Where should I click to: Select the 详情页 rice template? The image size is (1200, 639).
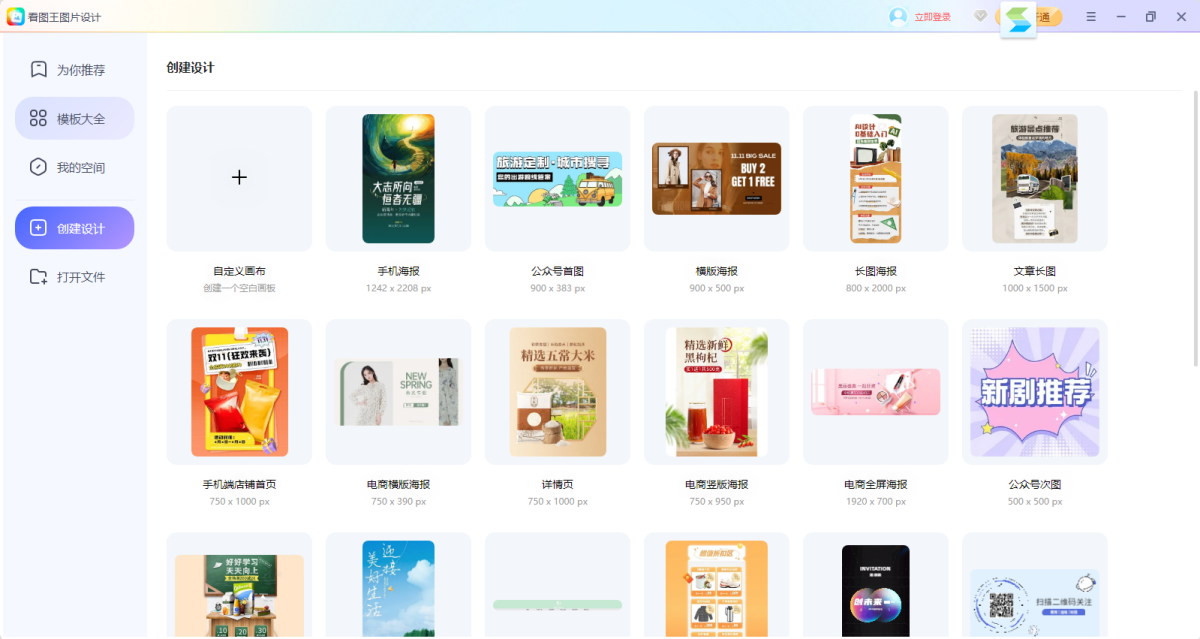click(556, 391)
